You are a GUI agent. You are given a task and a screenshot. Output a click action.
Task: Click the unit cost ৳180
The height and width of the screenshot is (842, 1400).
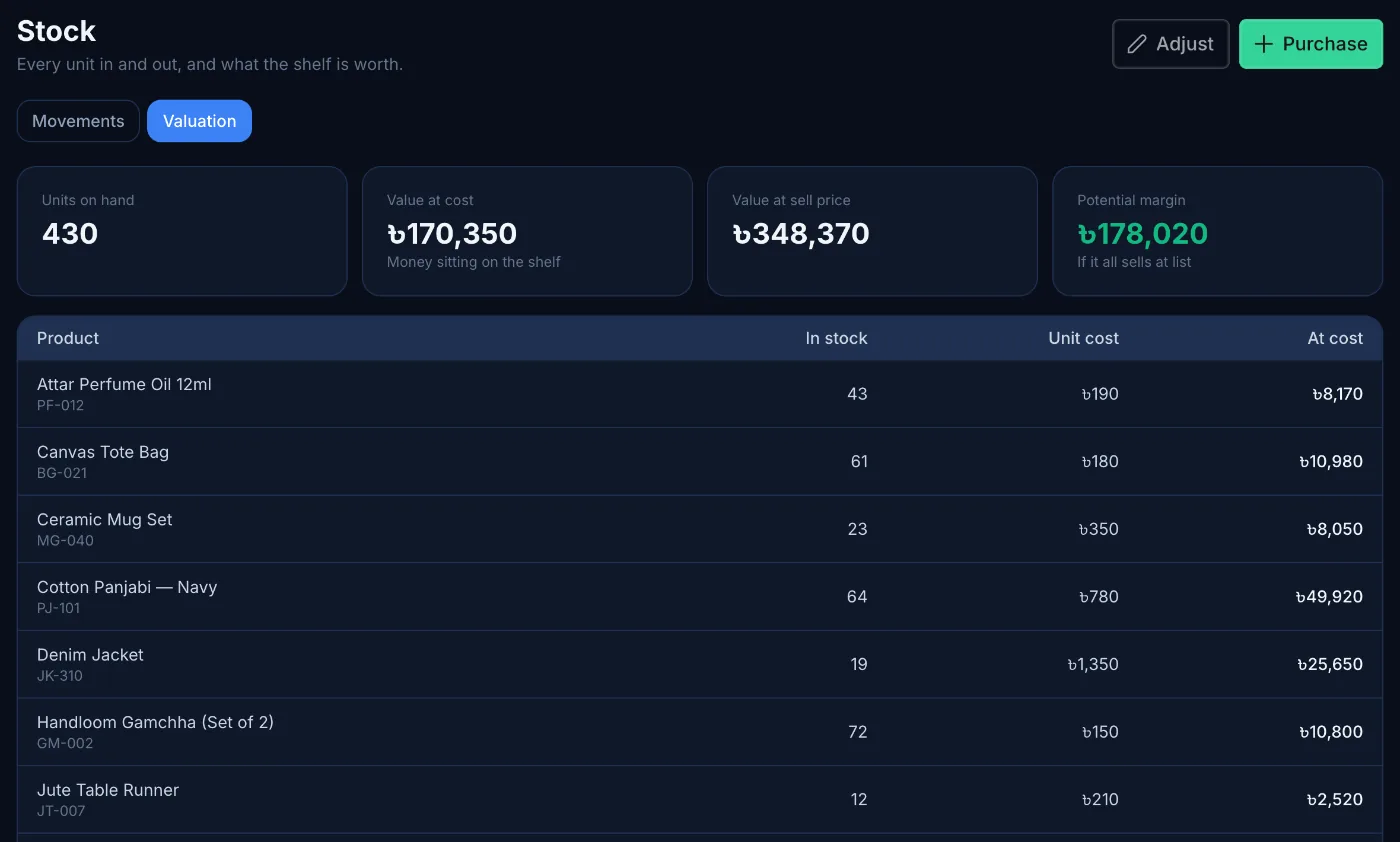(x=1100, y=461)
